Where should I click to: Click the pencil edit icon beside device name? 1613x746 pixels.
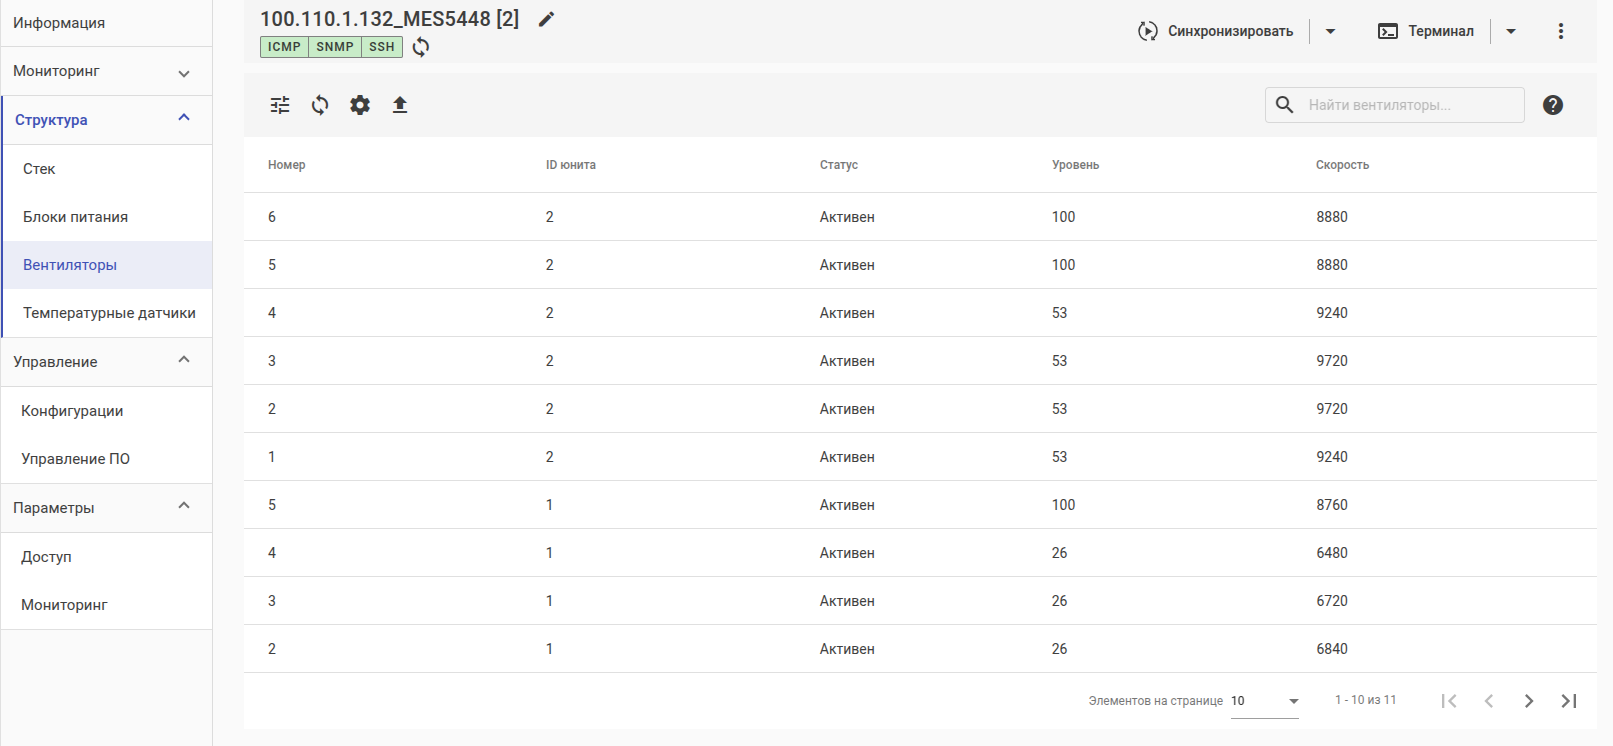tap(546, 19)
